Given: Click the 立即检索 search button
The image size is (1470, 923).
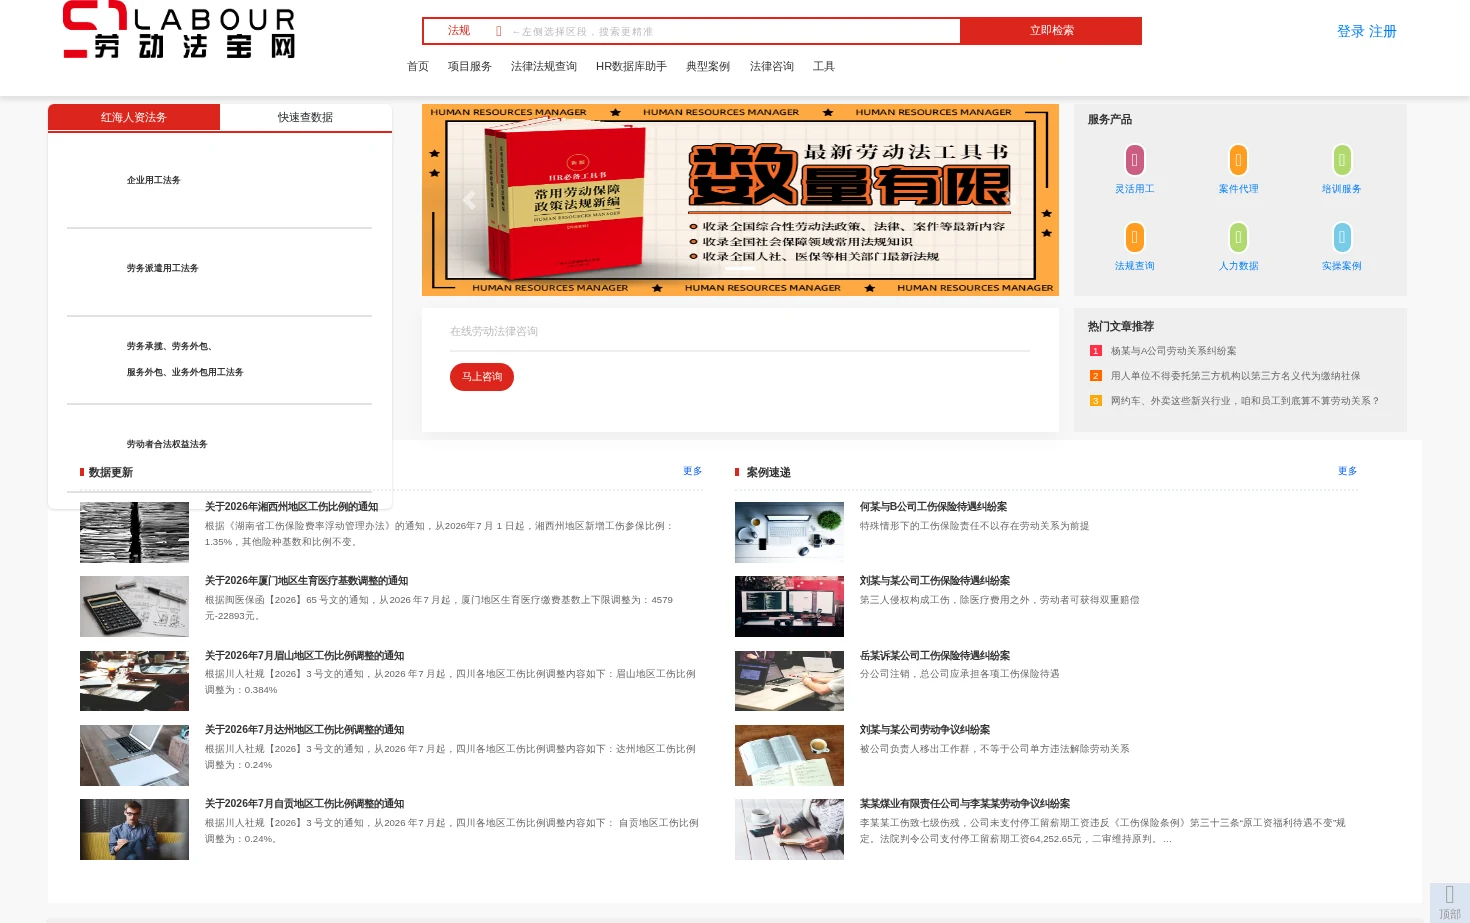Looking at the screenshot, I should point(1051,31).
